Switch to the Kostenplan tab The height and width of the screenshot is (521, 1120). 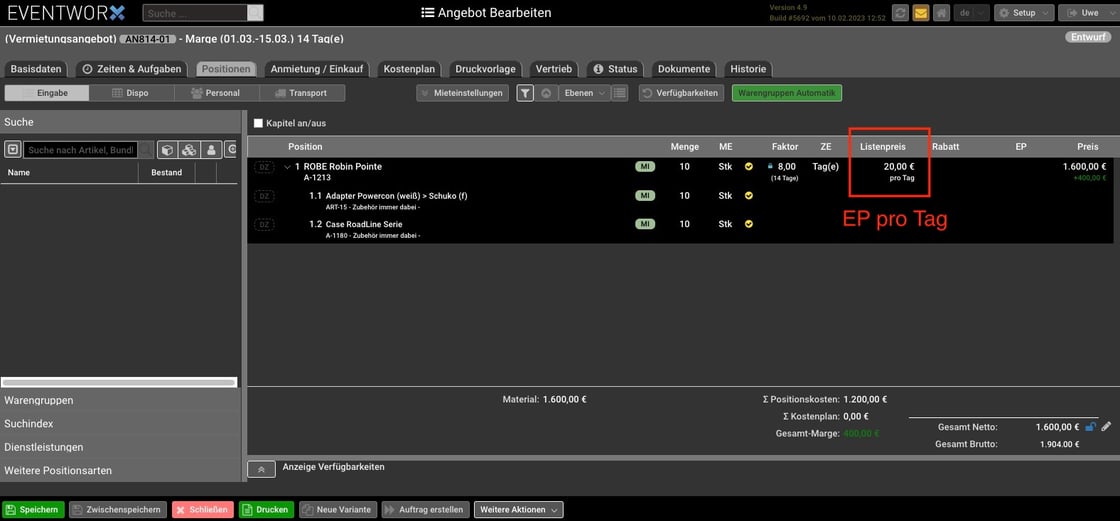(409, 69)
